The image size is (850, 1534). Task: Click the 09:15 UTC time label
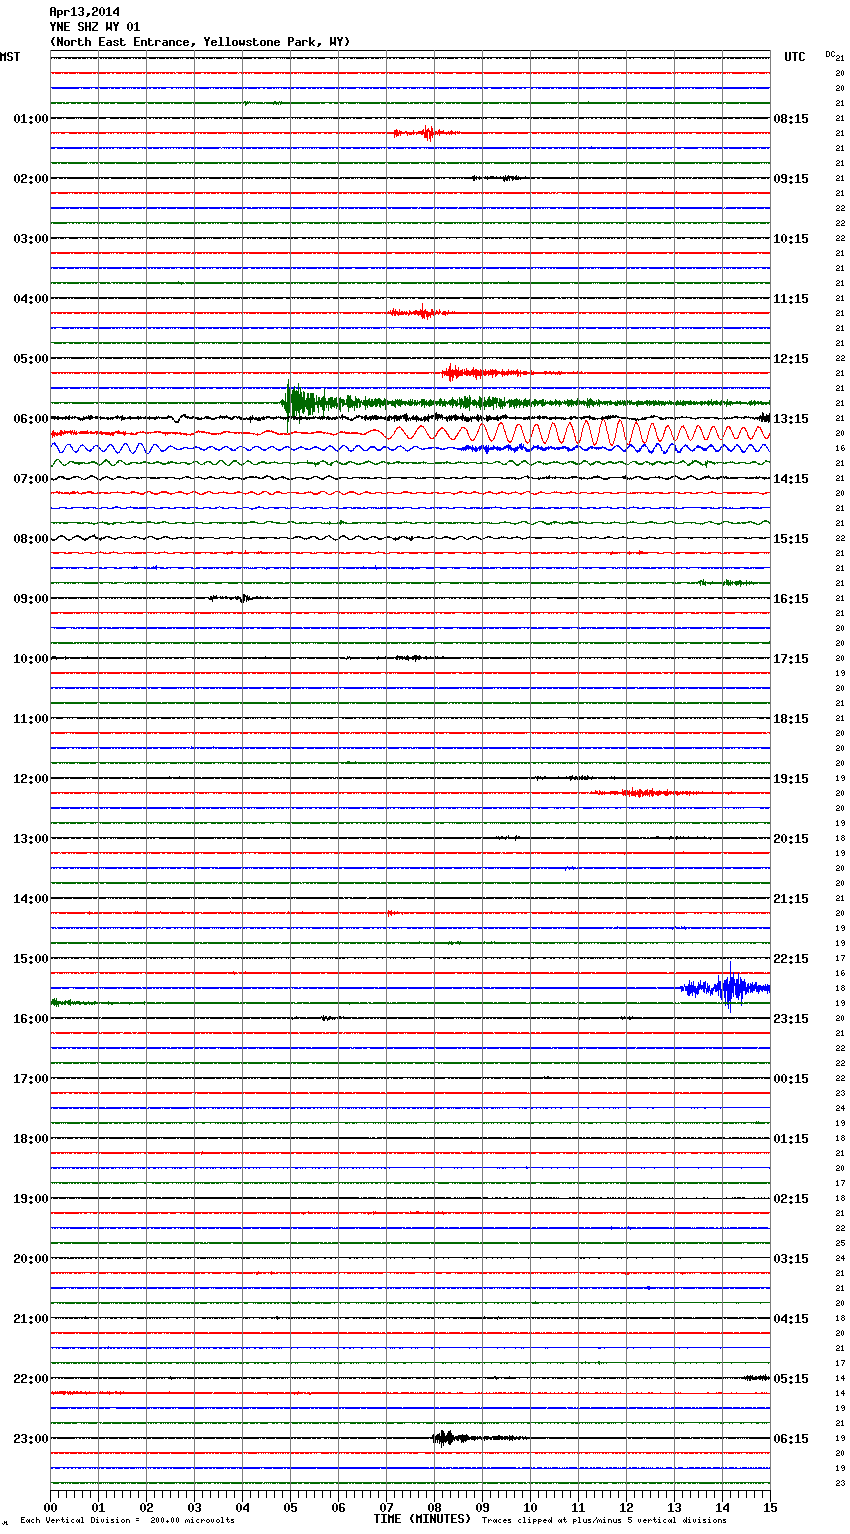click(x=791, y=179)
